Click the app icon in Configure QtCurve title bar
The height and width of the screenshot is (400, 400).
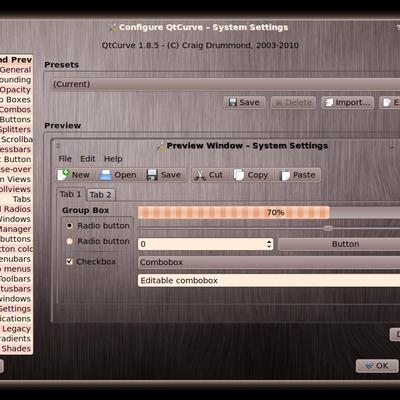(x=113, y=28)
